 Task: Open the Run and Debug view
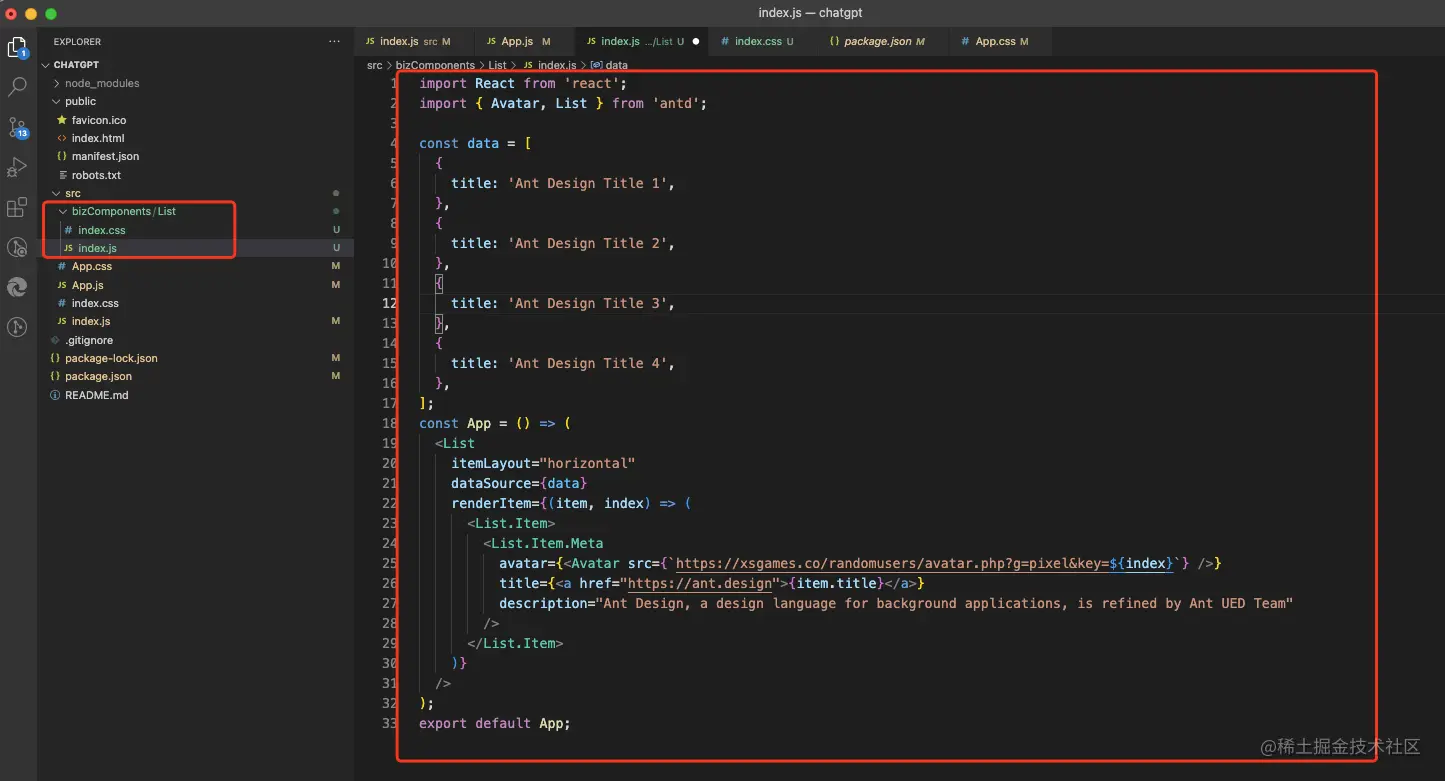tap(17, 167)
